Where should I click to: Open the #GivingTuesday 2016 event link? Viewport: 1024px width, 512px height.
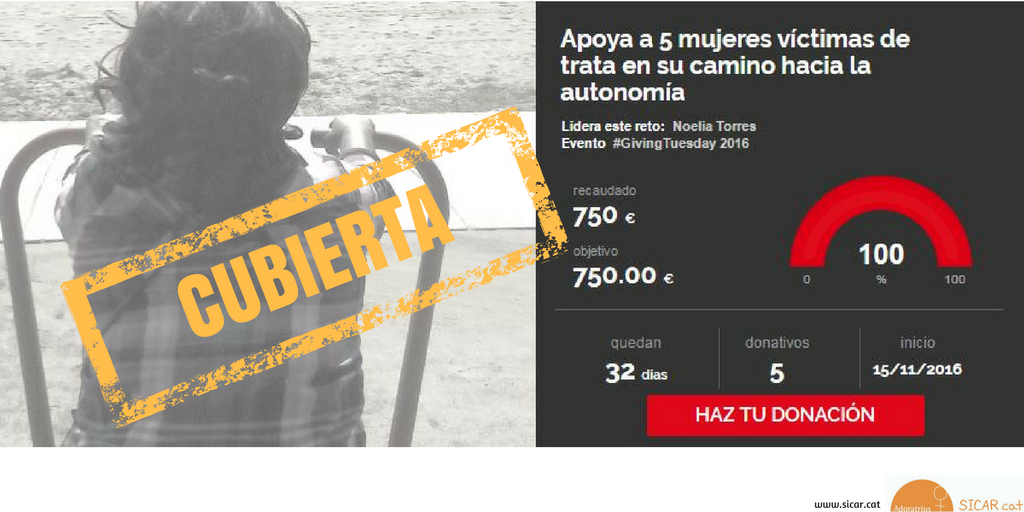[x=681, y=144]
